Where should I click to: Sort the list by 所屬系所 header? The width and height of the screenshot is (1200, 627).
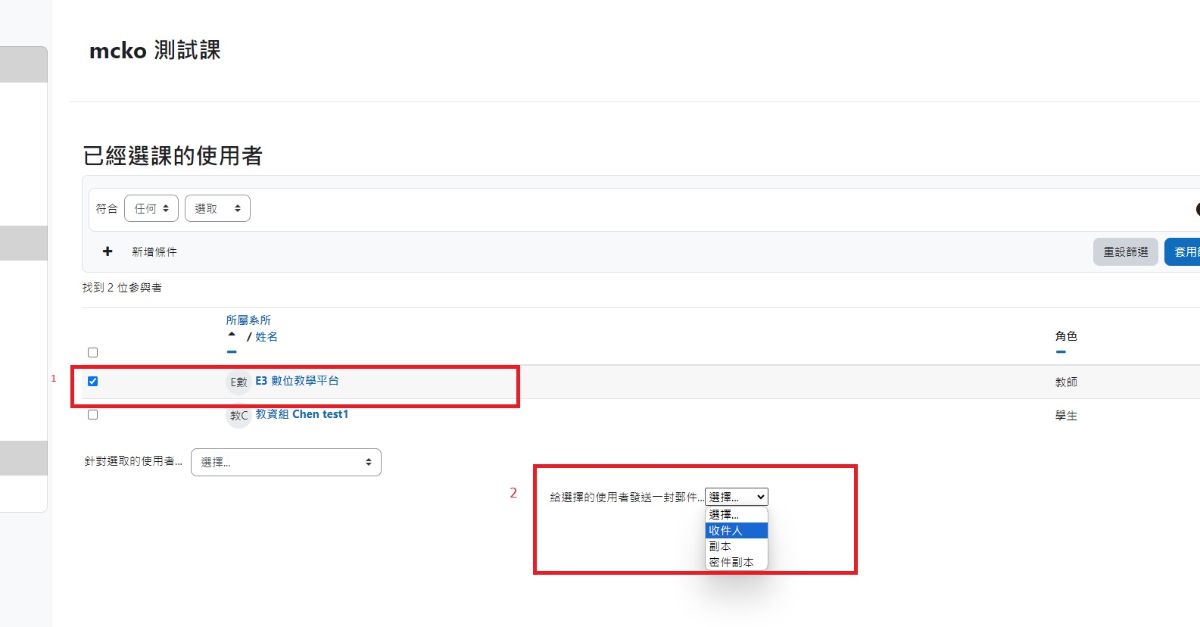coord(248,320)
